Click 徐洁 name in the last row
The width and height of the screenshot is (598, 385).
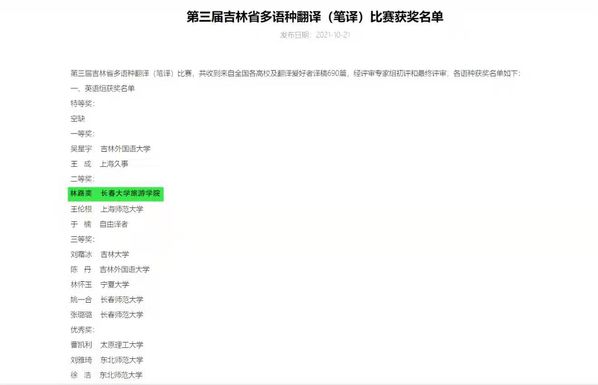(x=81, y=375)
